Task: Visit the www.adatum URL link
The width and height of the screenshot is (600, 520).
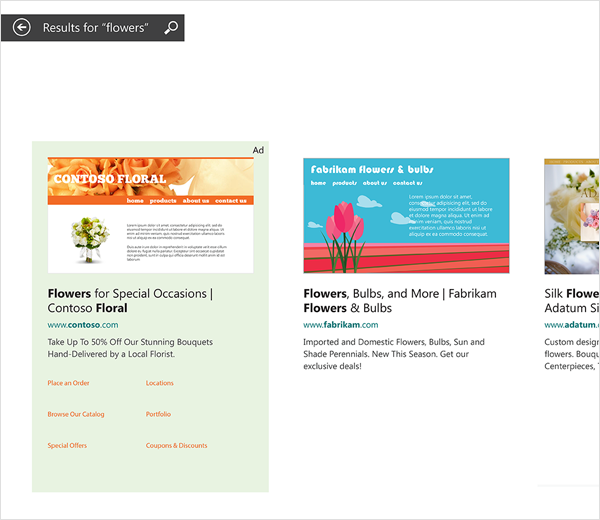Action: (571, 325)
